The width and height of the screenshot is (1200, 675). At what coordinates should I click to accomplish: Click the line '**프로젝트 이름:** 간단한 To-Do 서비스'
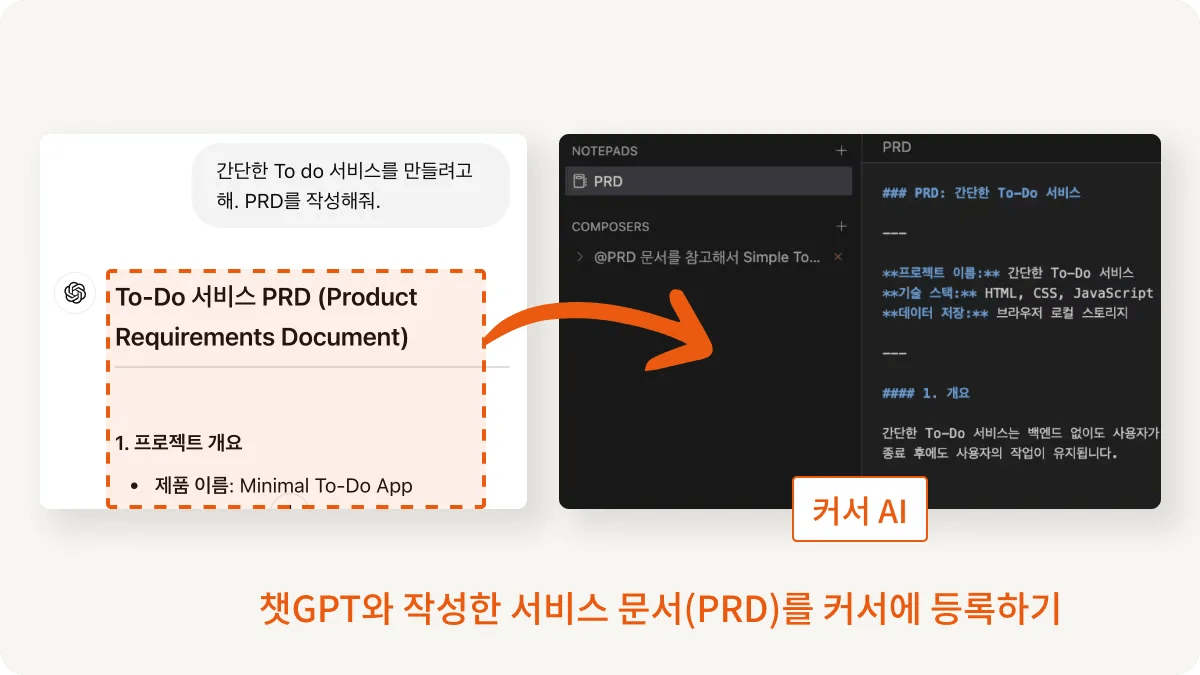1007,273
